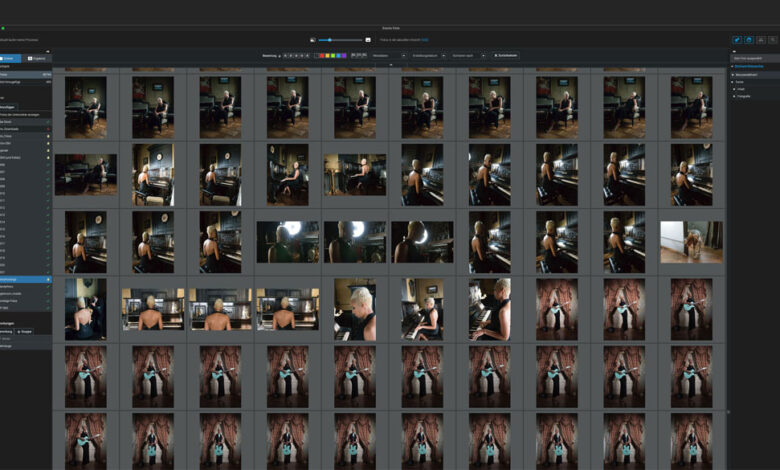780x470 pixels.
Task: Switch to the second left panel tab
Action: pyautogui.click(x=38, y=59)
